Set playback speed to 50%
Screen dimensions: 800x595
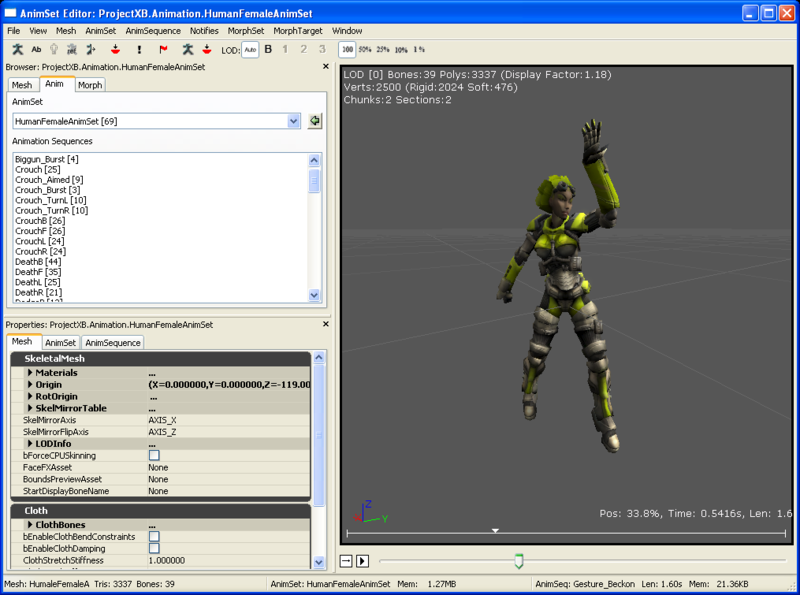tap(366, 49)
